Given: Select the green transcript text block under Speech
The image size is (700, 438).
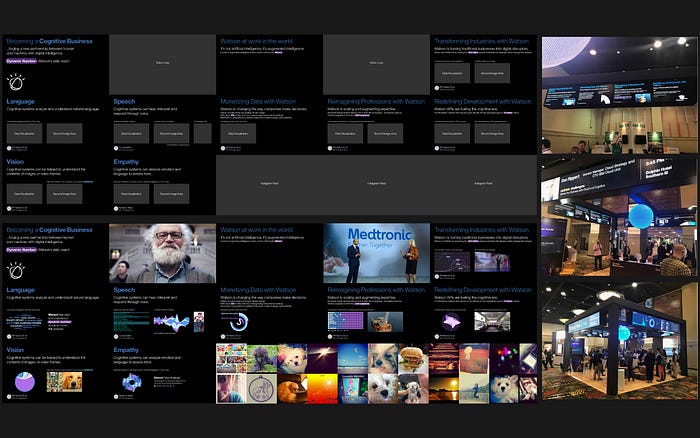Looking at the screenshot, I should pos(131,321).
